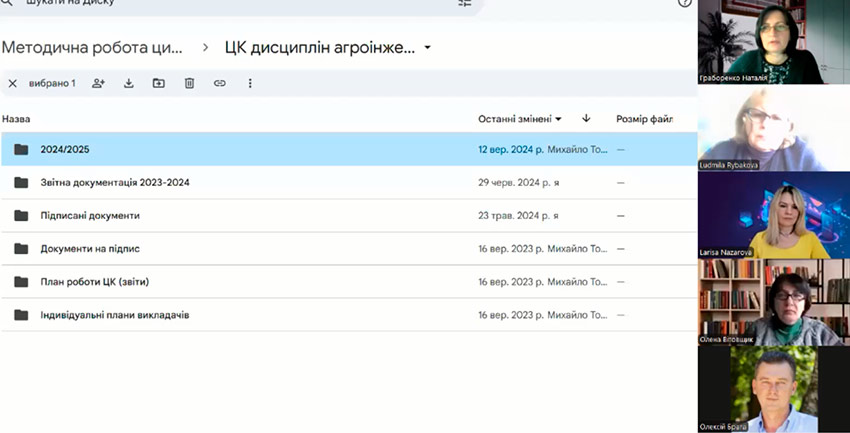Delete selected item with trash icon

189,83
